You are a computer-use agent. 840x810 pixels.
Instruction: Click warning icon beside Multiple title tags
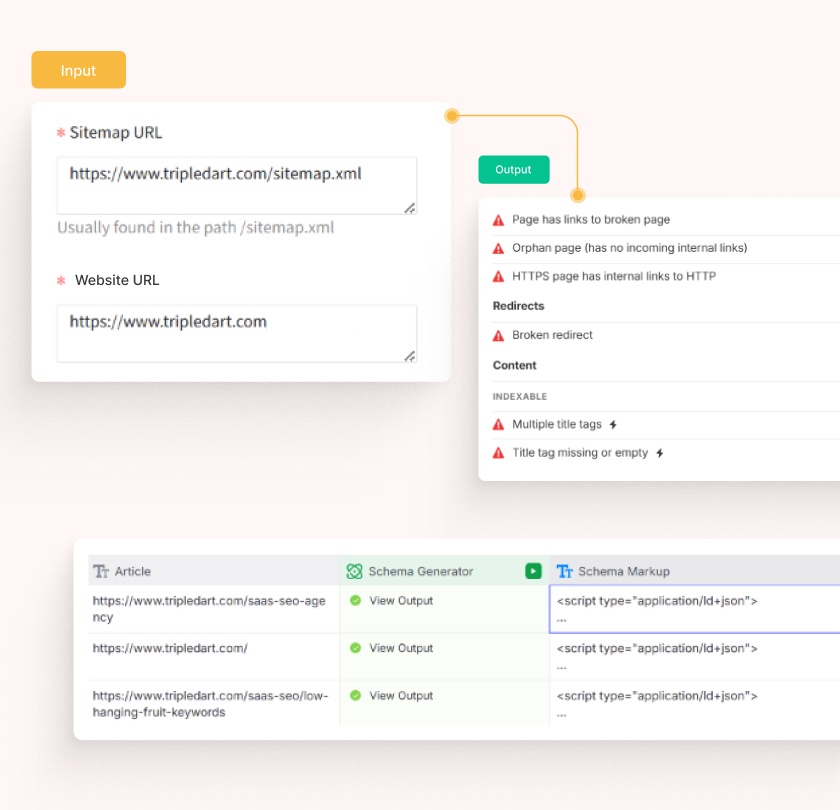click(498, 425)
